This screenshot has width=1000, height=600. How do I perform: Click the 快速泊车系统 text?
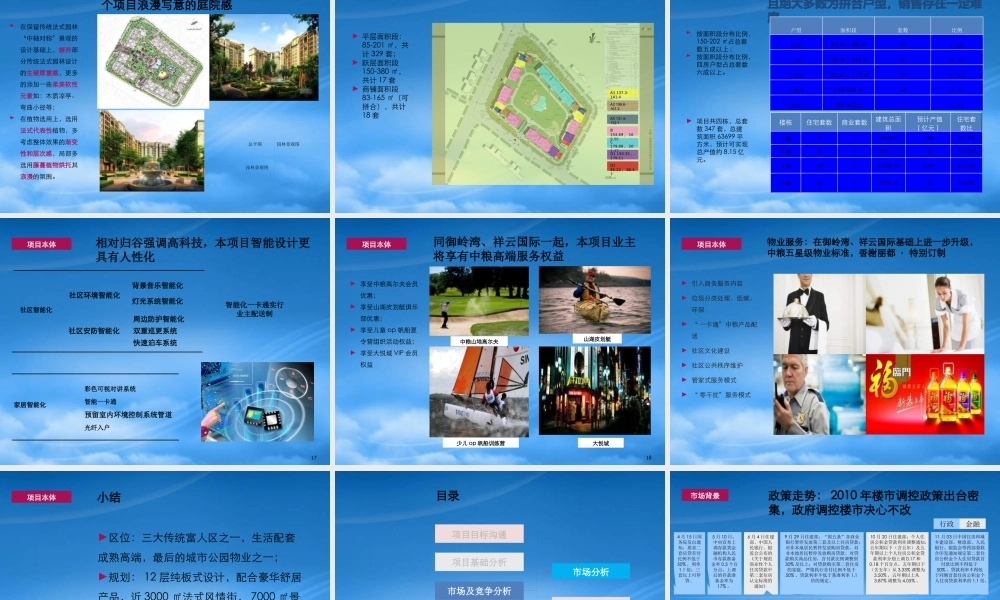155,343
